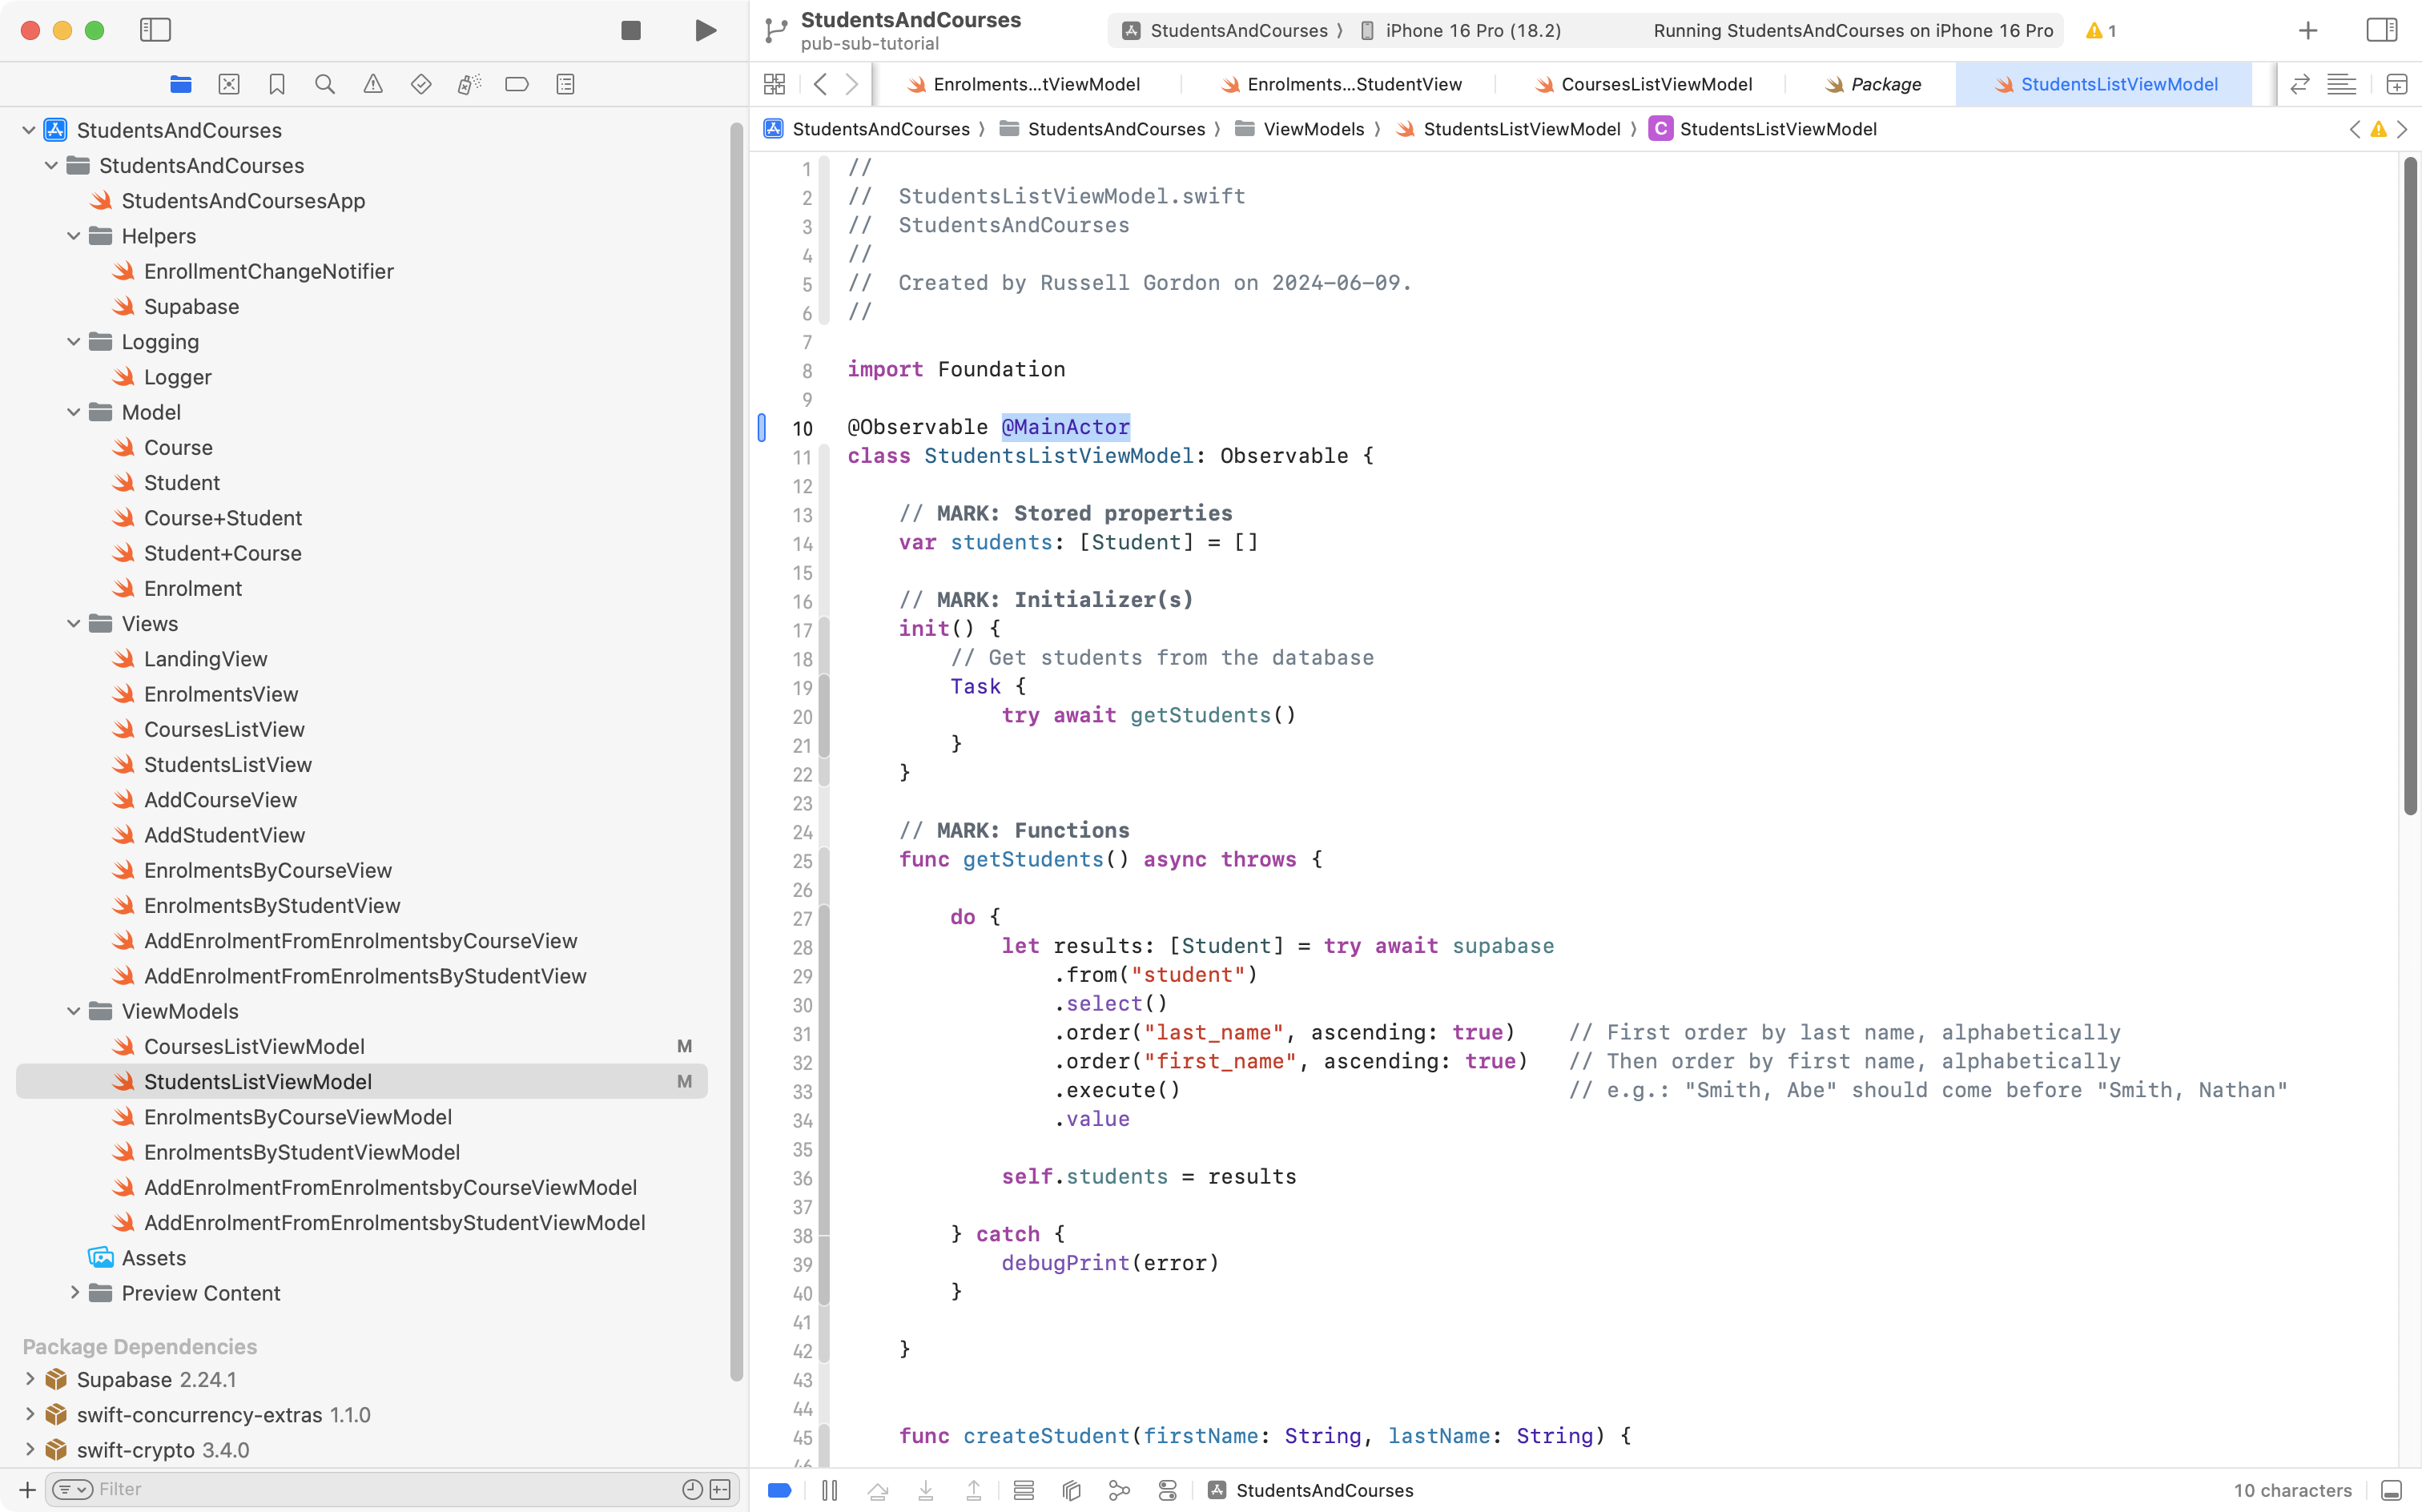Open the Debug Memory Graph icon
Viewport: 2422px width, 1512px height.
pyautogui.click(x=1119, y=1490)
